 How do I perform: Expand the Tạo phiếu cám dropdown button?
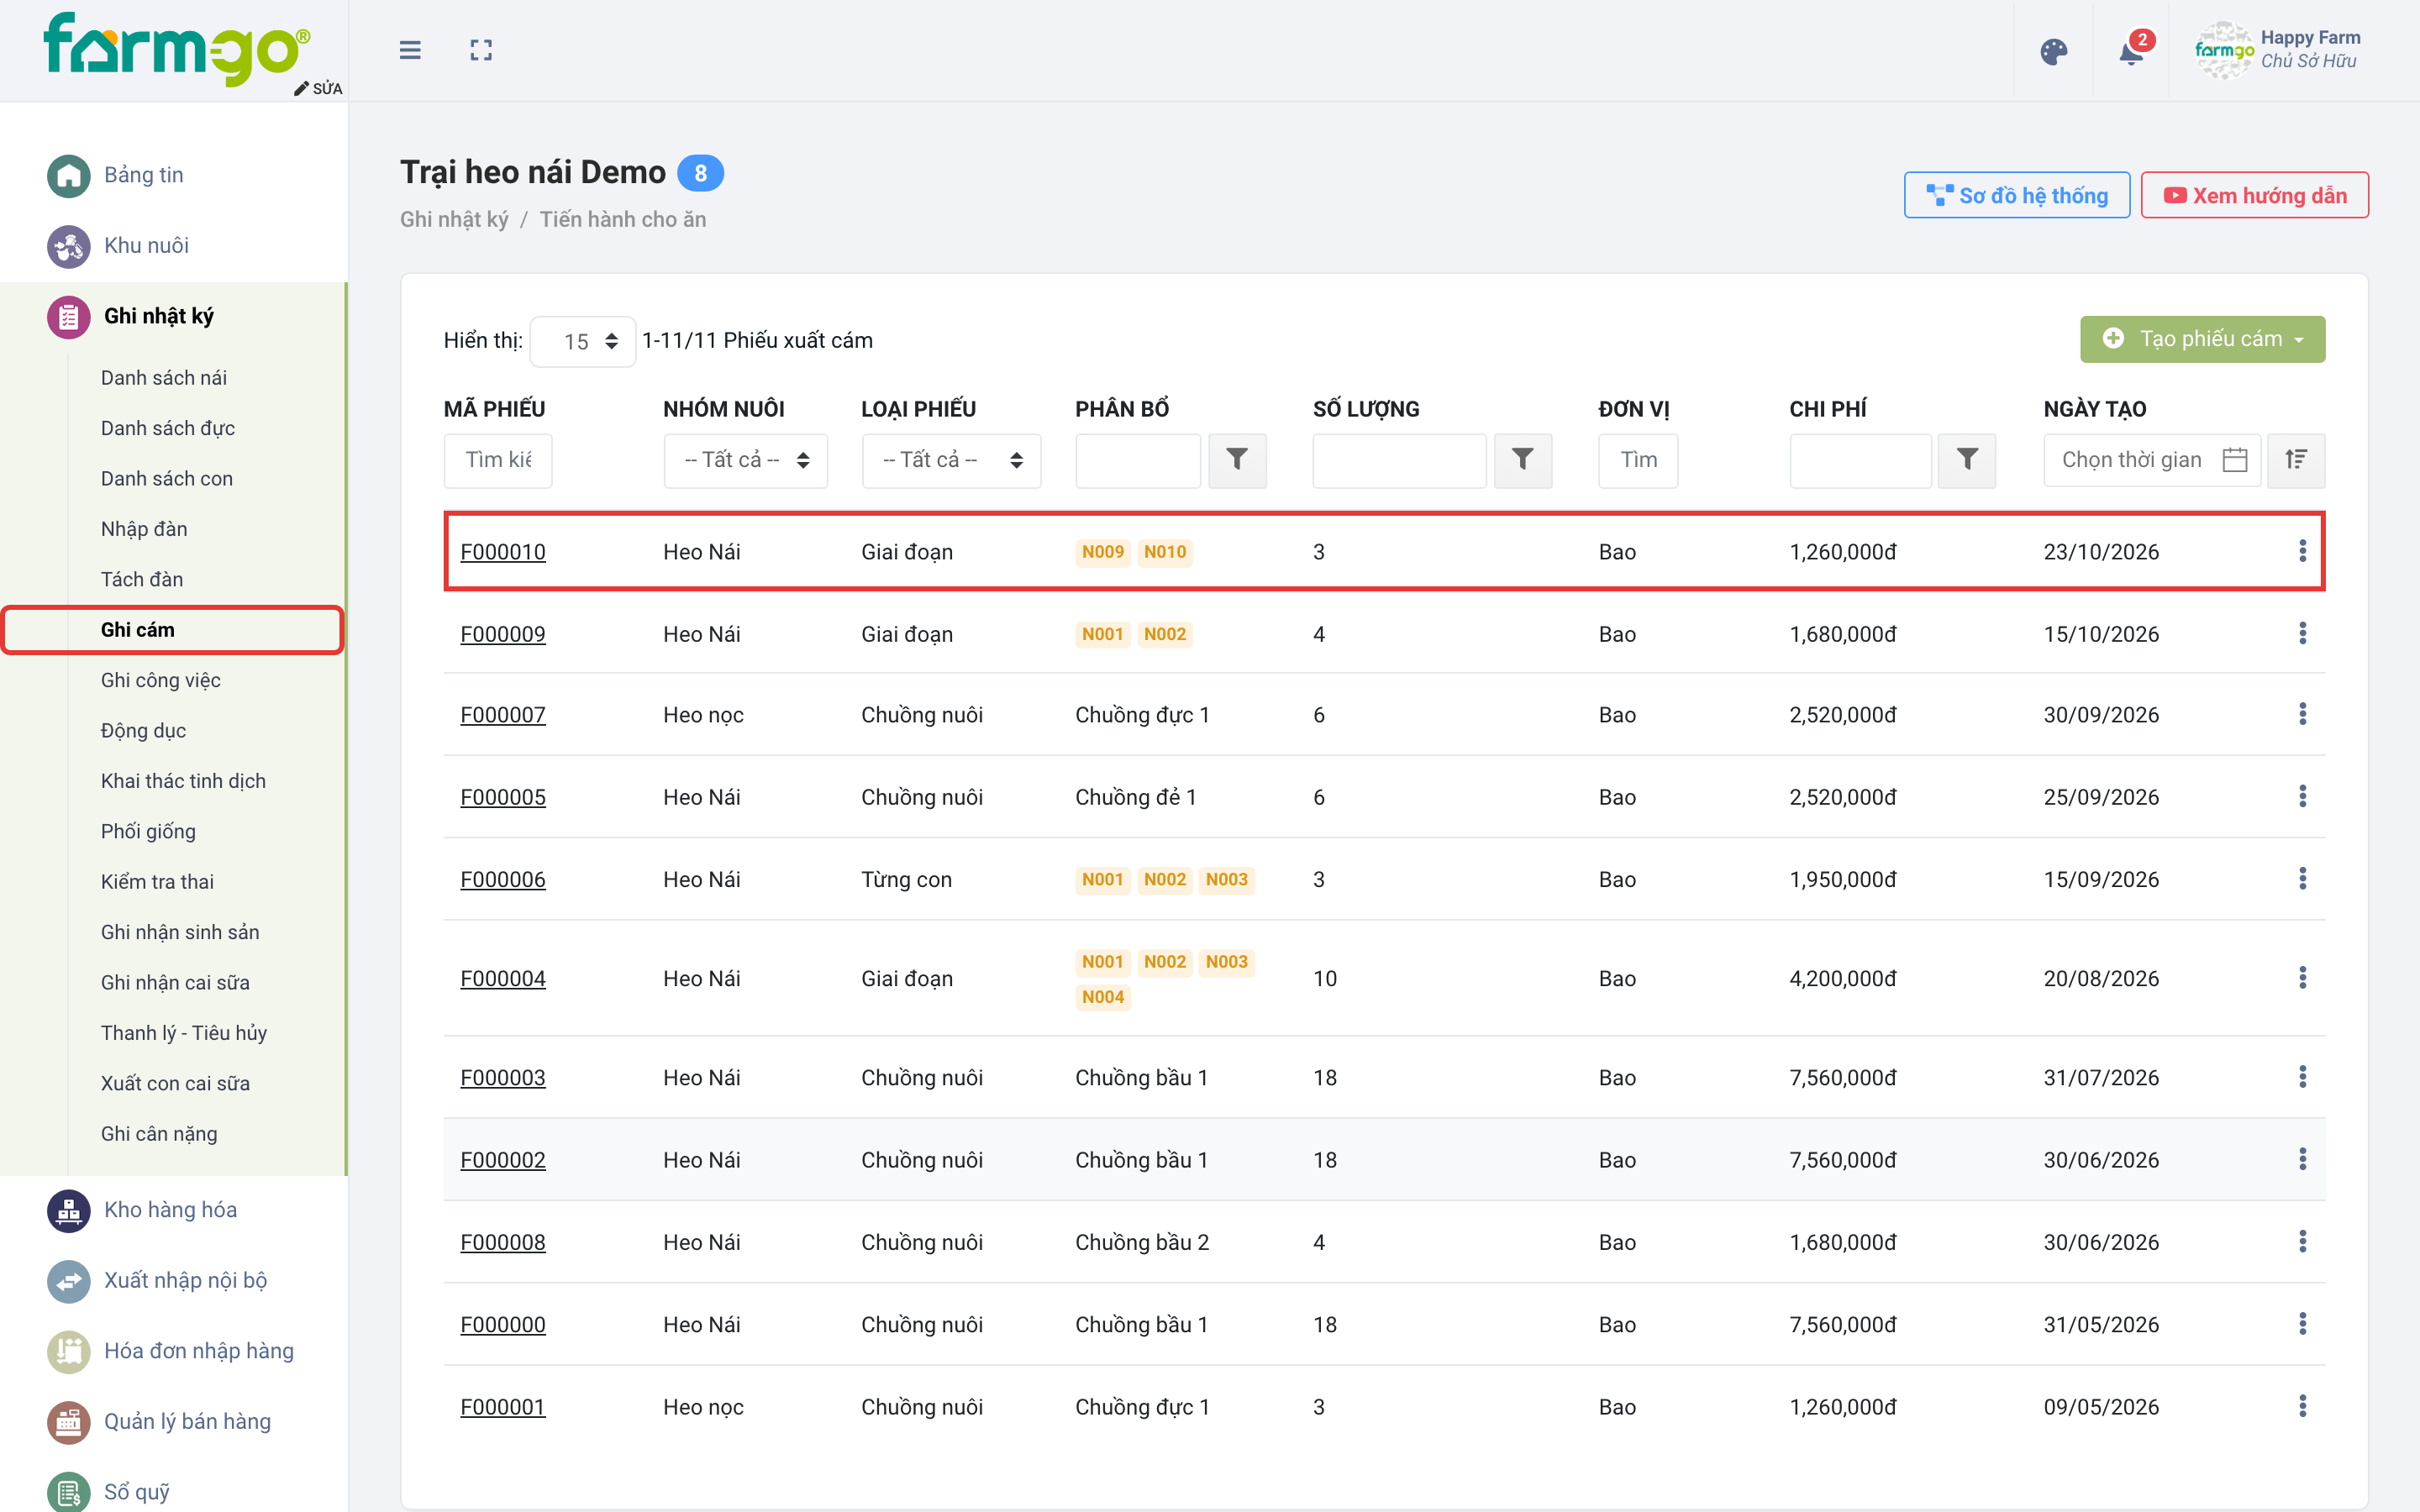click(x=2202, y=339)
